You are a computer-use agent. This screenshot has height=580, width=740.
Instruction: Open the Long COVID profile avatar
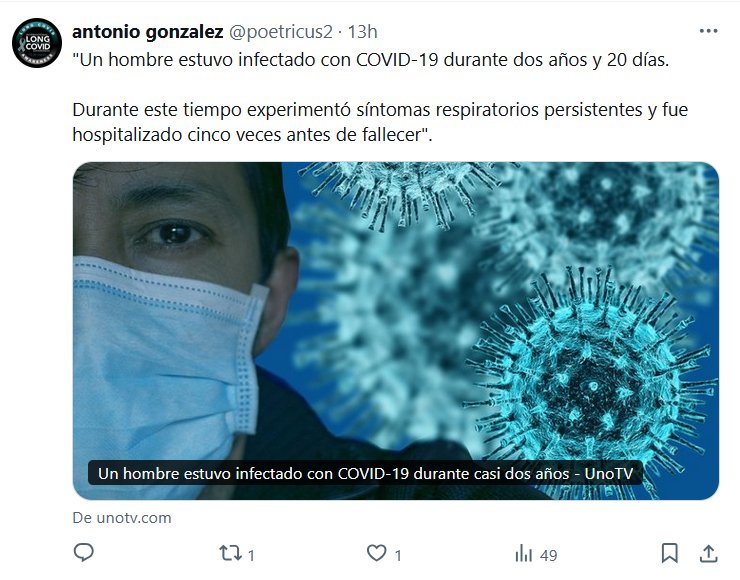[x=37, y=43]
